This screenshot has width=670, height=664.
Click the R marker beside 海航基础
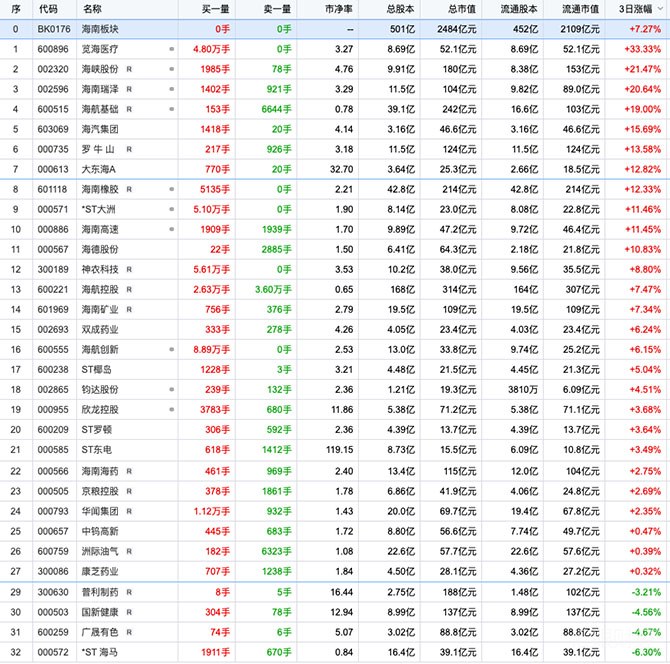coord(129,109)
